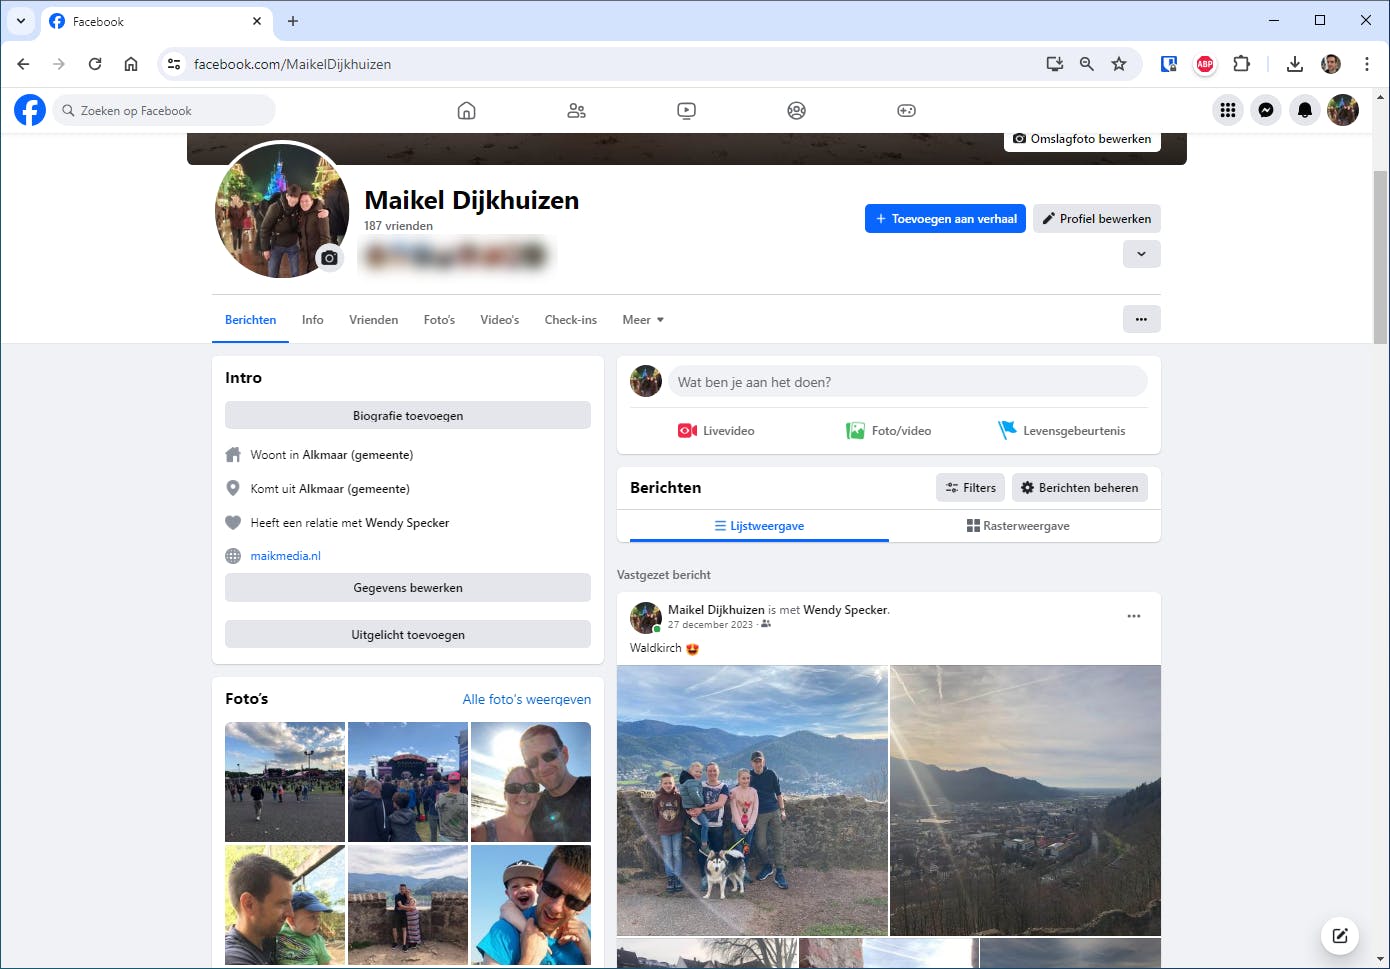Open the Gaming controller icon
This screenshot has width=1390, height=969.
point(906,111)
